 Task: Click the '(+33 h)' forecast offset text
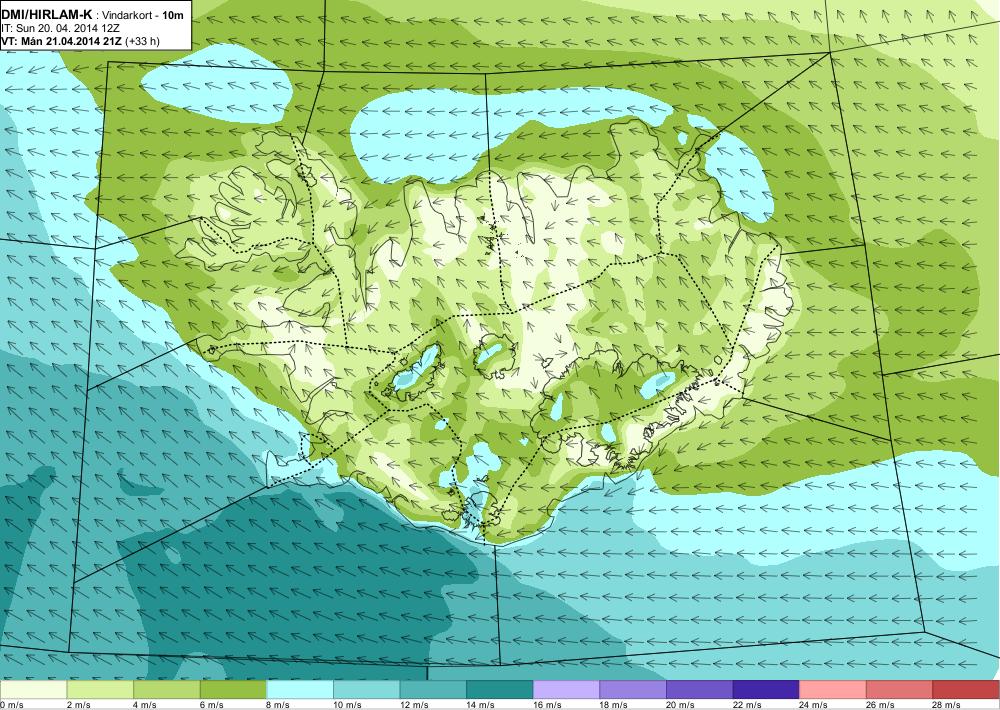click(x=143, y=41)
